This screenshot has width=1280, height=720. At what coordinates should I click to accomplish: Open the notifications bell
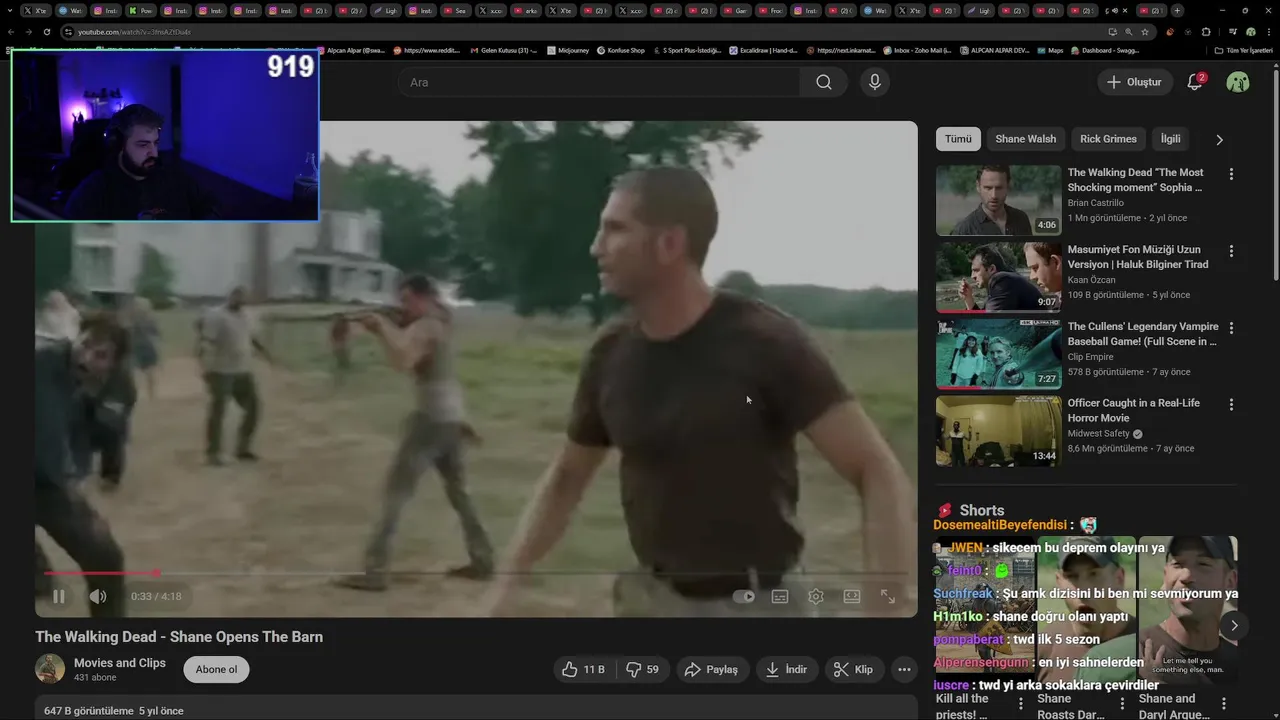coord(1195,82)
